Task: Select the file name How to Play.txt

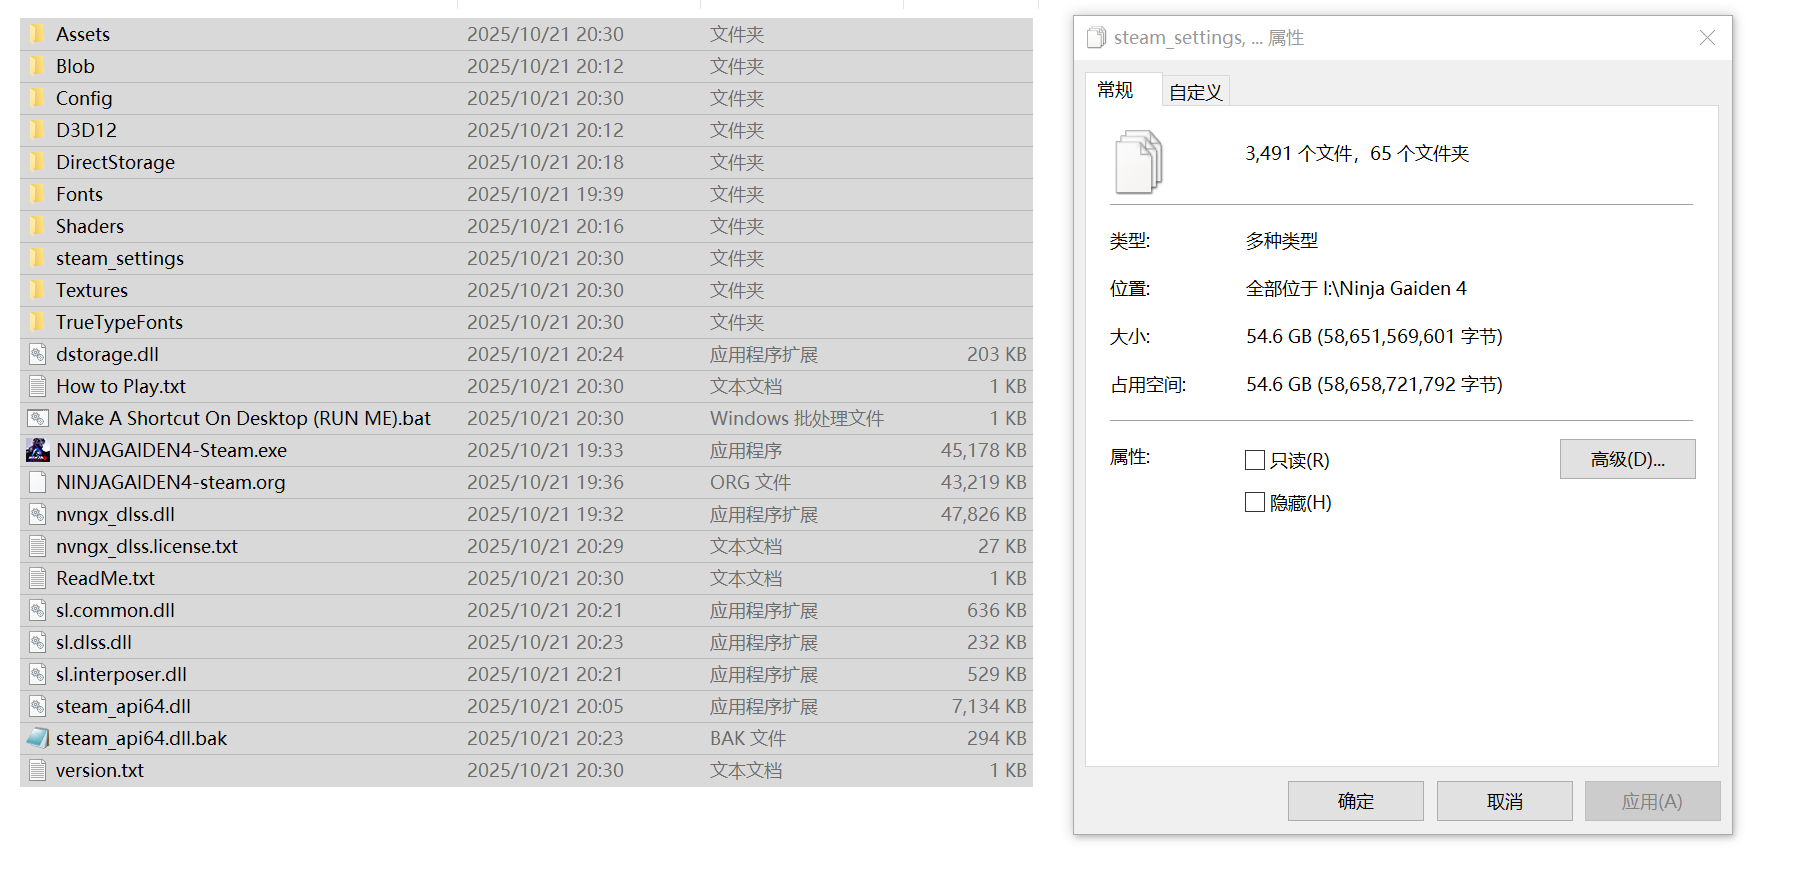Action: (121, 386)
